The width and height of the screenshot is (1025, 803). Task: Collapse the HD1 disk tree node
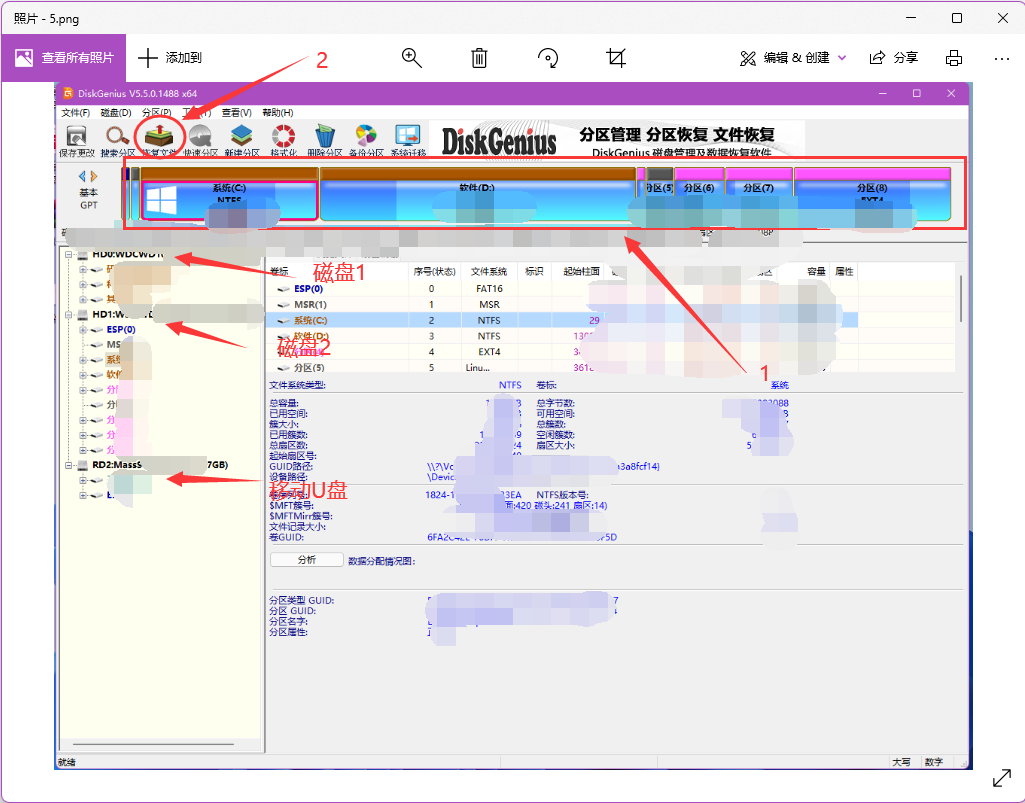click(69, 315)
